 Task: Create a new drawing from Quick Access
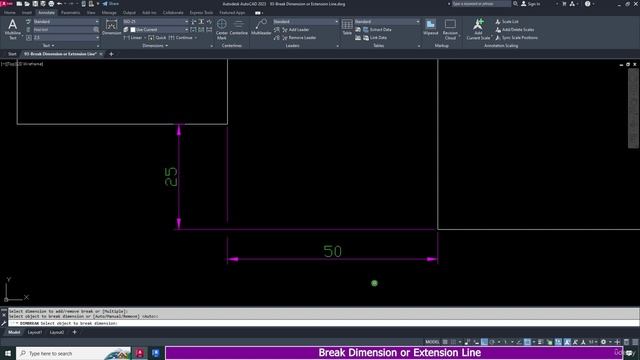[x=19, y=4]
